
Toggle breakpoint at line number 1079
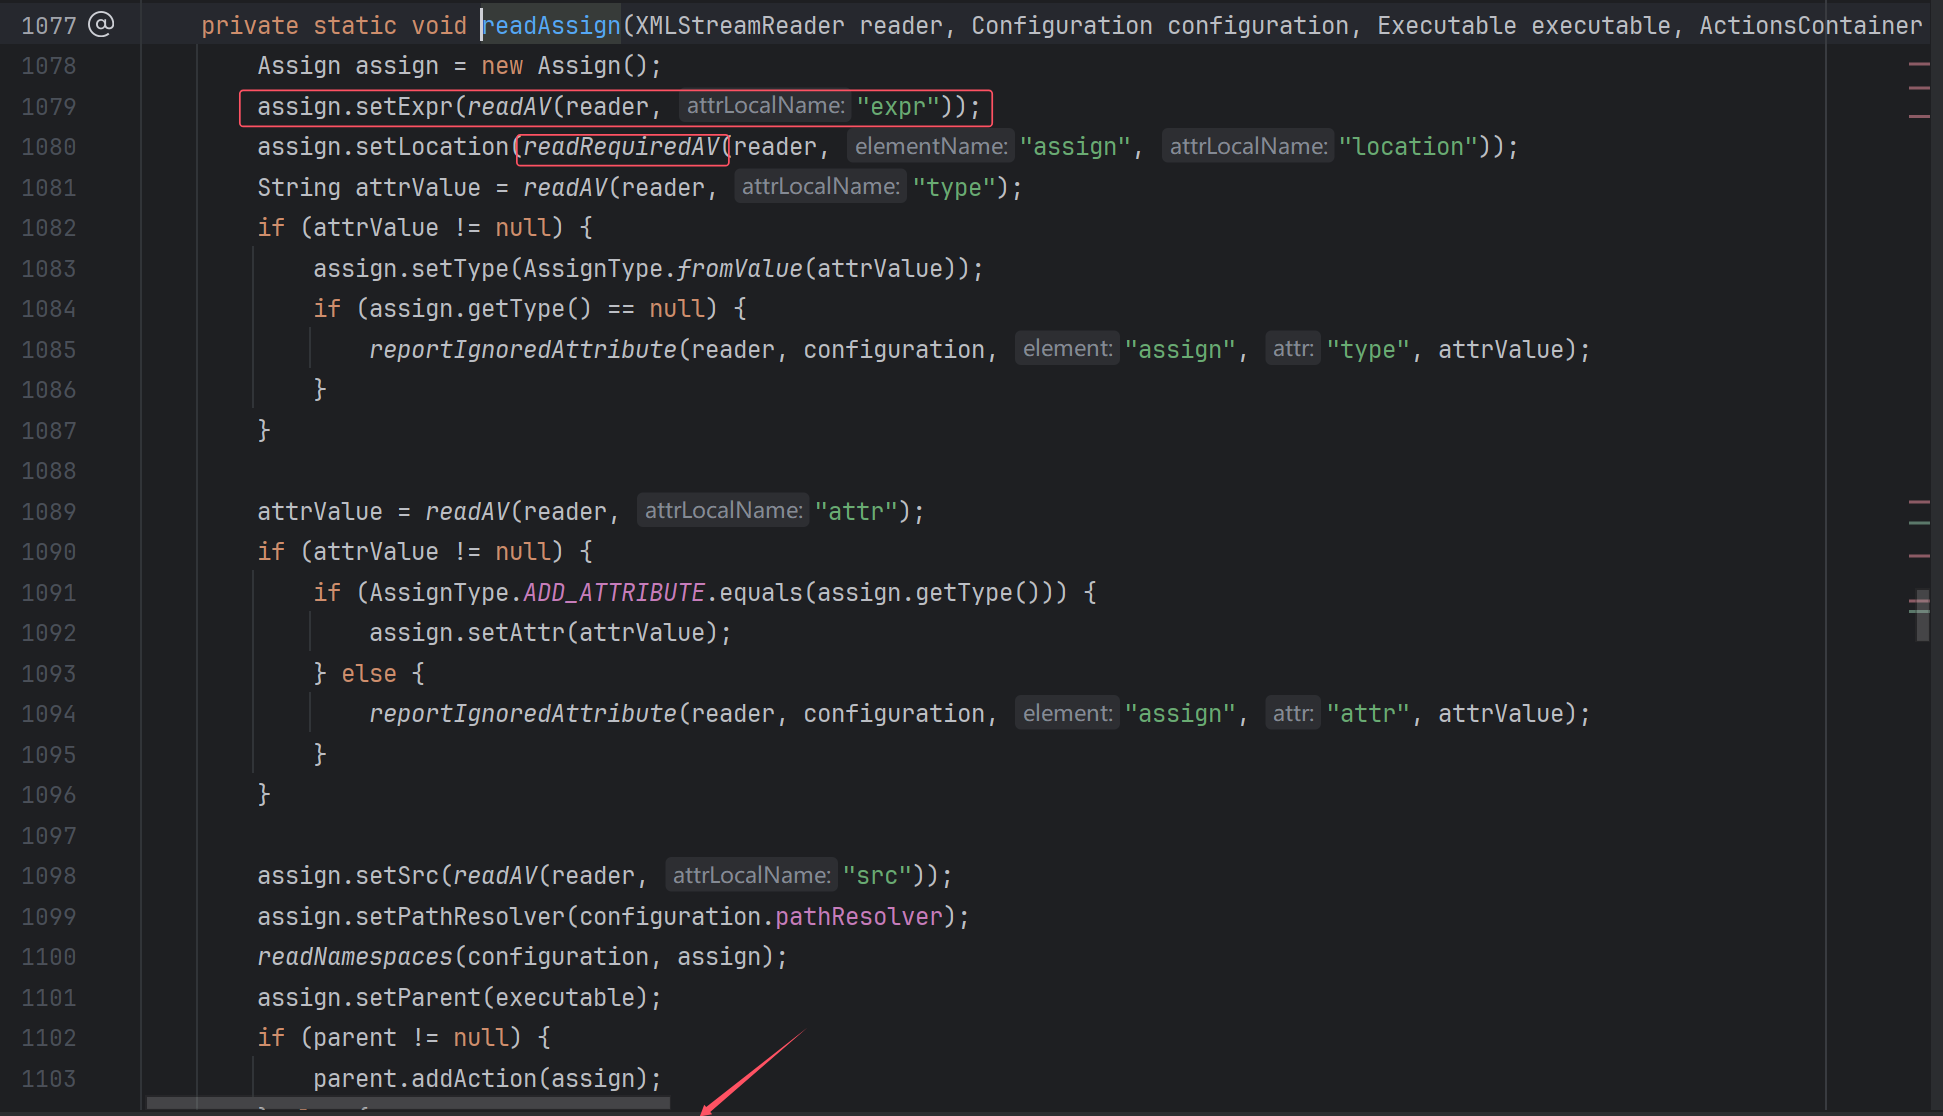pyautogui.click(x=49, y=107)
